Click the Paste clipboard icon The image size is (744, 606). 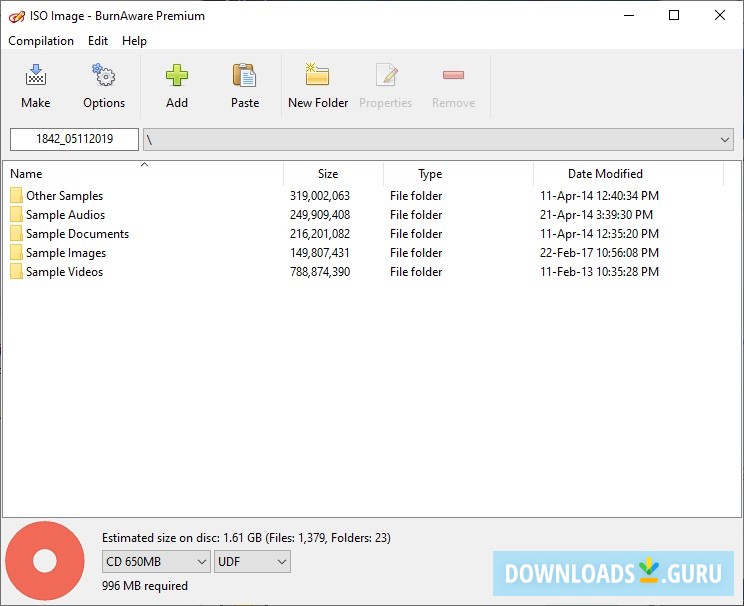(x=245, y=75)
